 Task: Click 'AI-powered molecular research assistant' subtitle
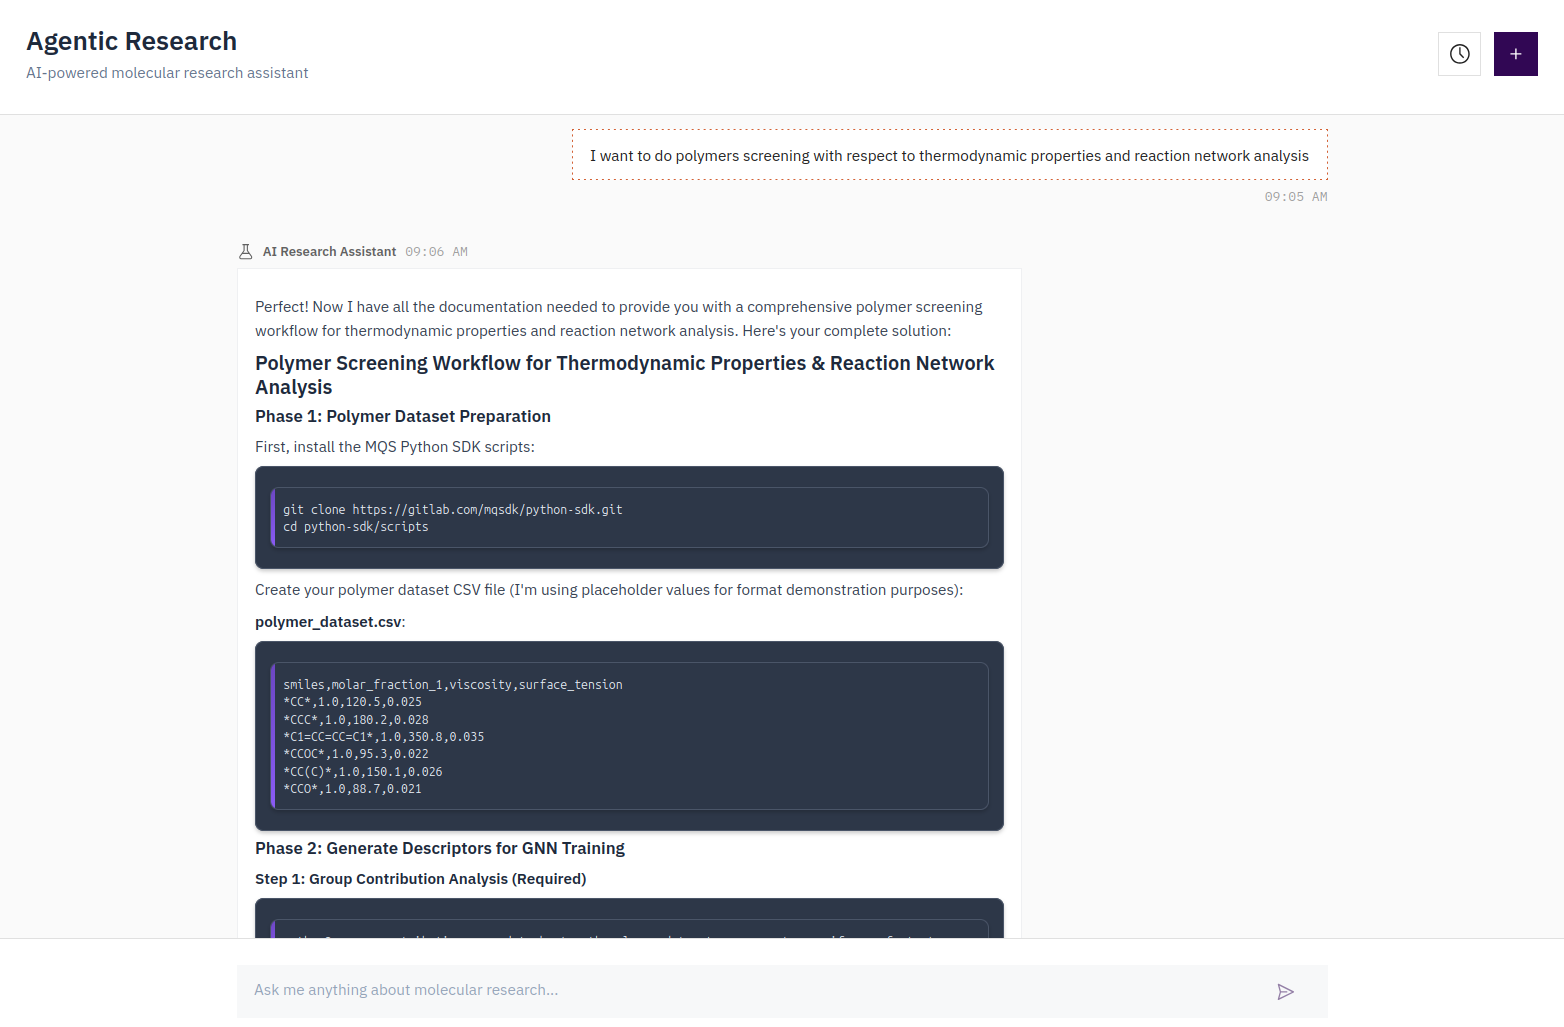coord(167,73)
